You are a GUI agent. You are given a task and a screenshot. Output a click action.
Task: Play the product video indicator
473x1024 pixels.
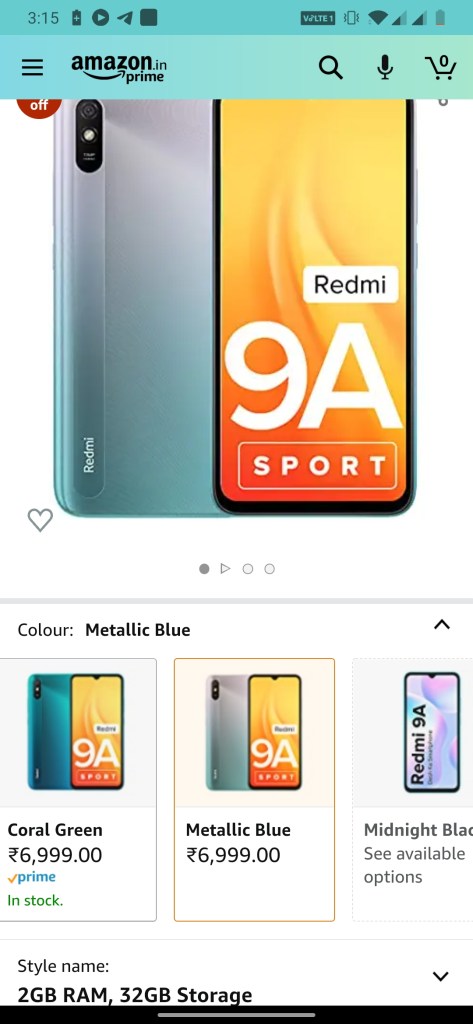tap(225, 569)
